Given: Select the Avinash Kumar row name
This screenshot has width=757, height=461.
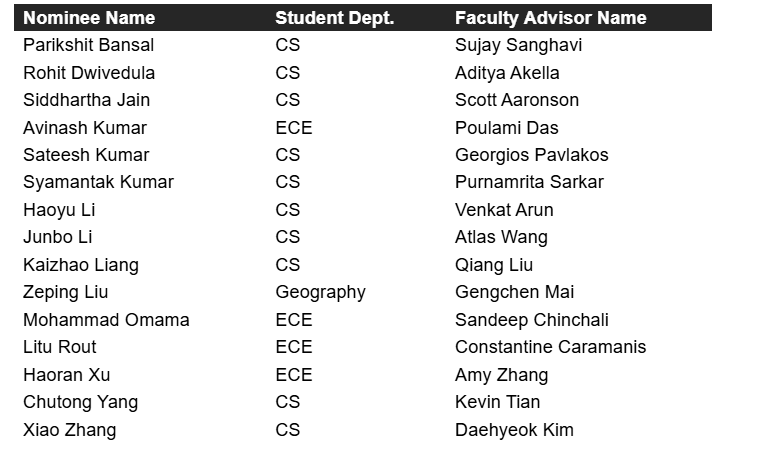Looking at the screenshot, I should coord(85,128).
